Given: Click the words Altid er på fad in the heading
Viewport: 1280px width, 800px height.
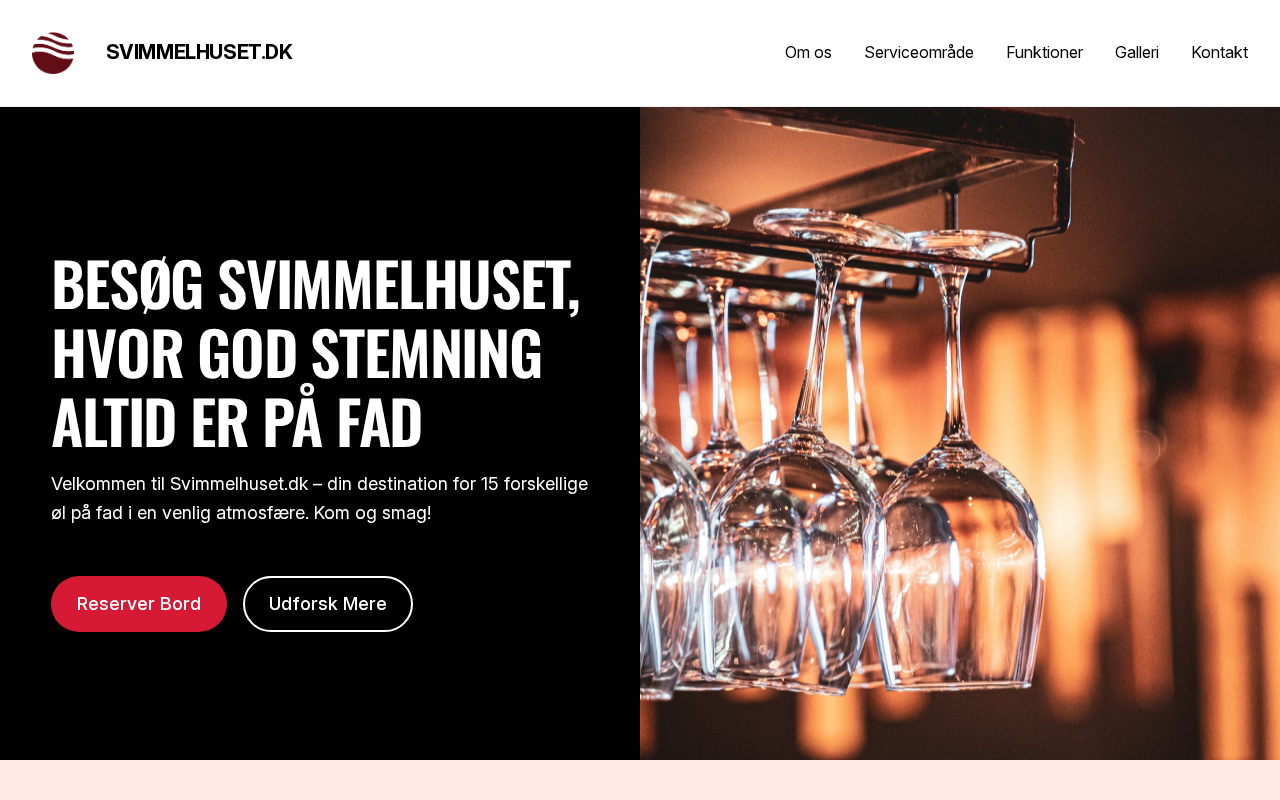Looking at the screenshot, I should pyautogui.click(x=237, y=422).
